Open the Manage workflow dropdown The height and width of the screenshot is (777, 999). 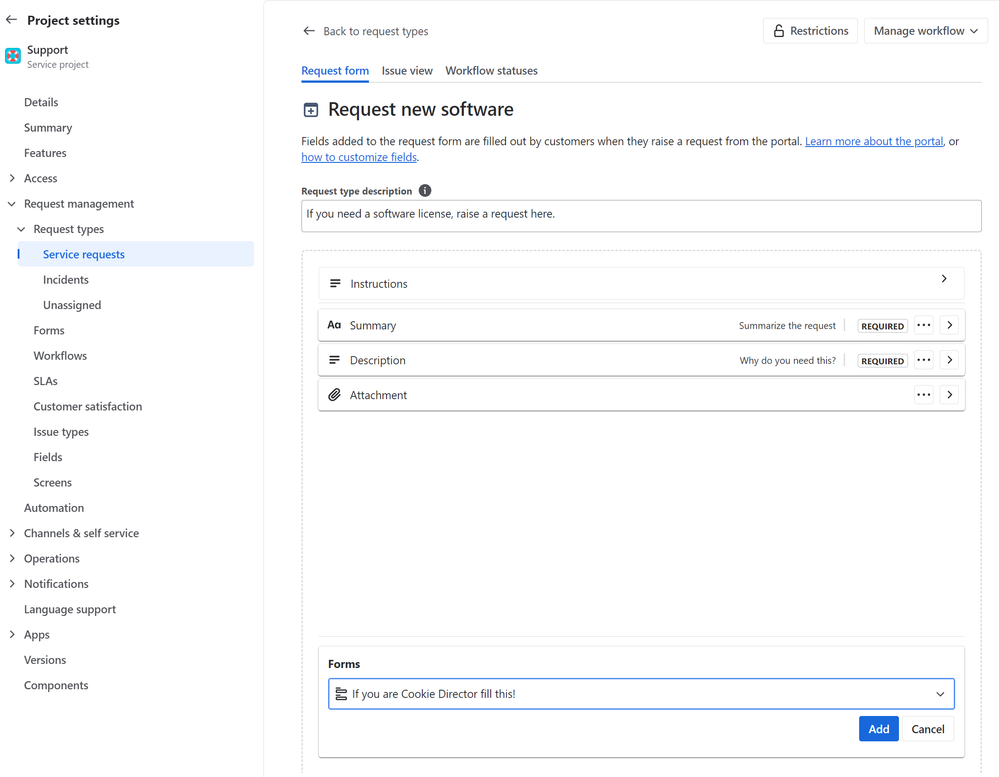[x=925, y=30]
